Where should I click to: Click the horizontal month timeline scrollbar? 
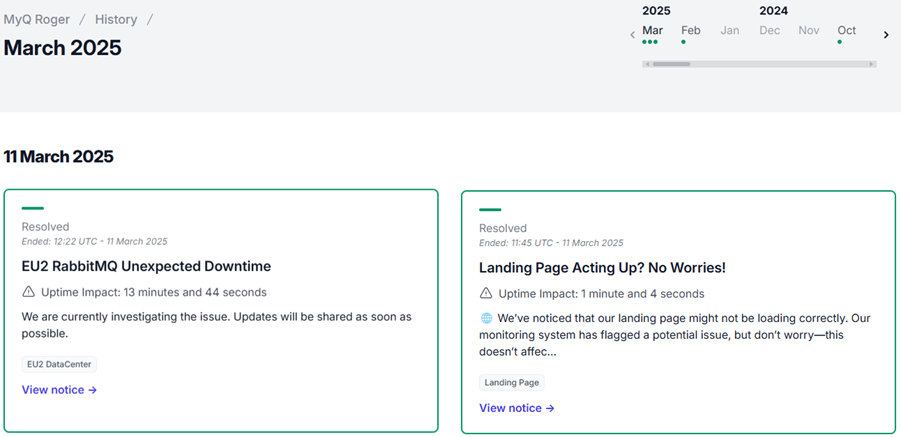click(x=672, y=64)
